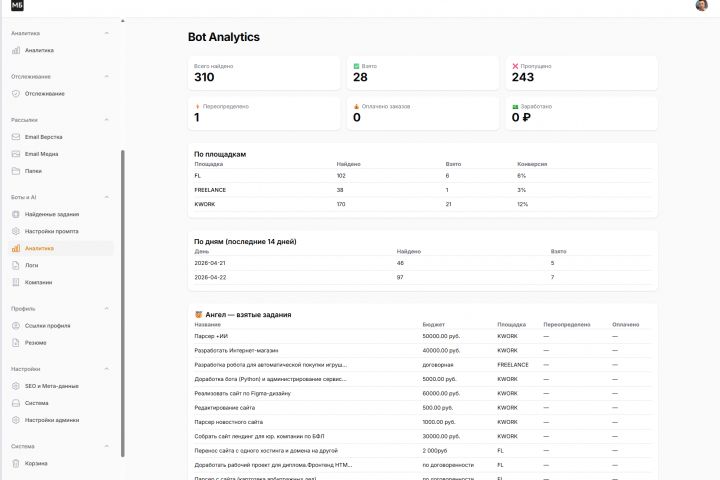720x480 pixels.
Task: Click the Найденные задания sidebar icon
Action: pyautogui.click(x=16, y=214)
